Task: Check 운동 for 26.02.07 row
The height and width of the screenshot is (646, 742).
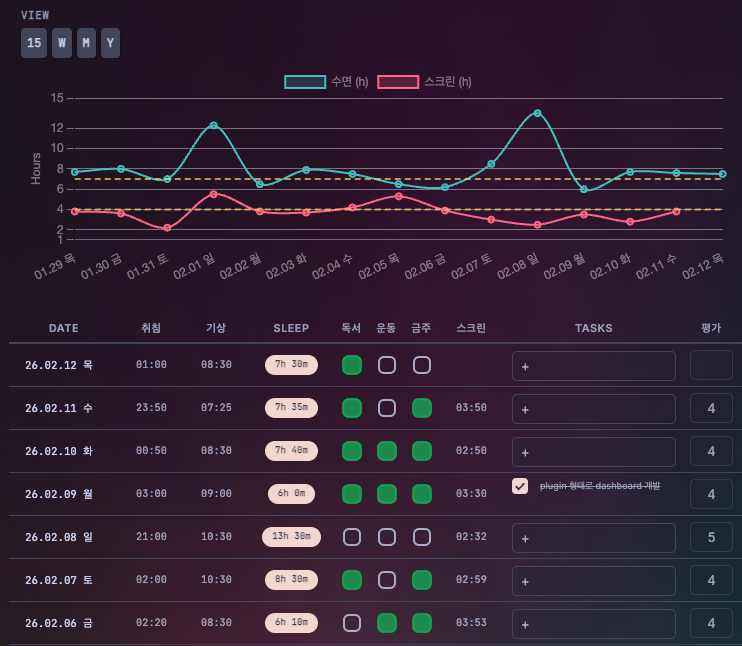Action: pos(387,580)
